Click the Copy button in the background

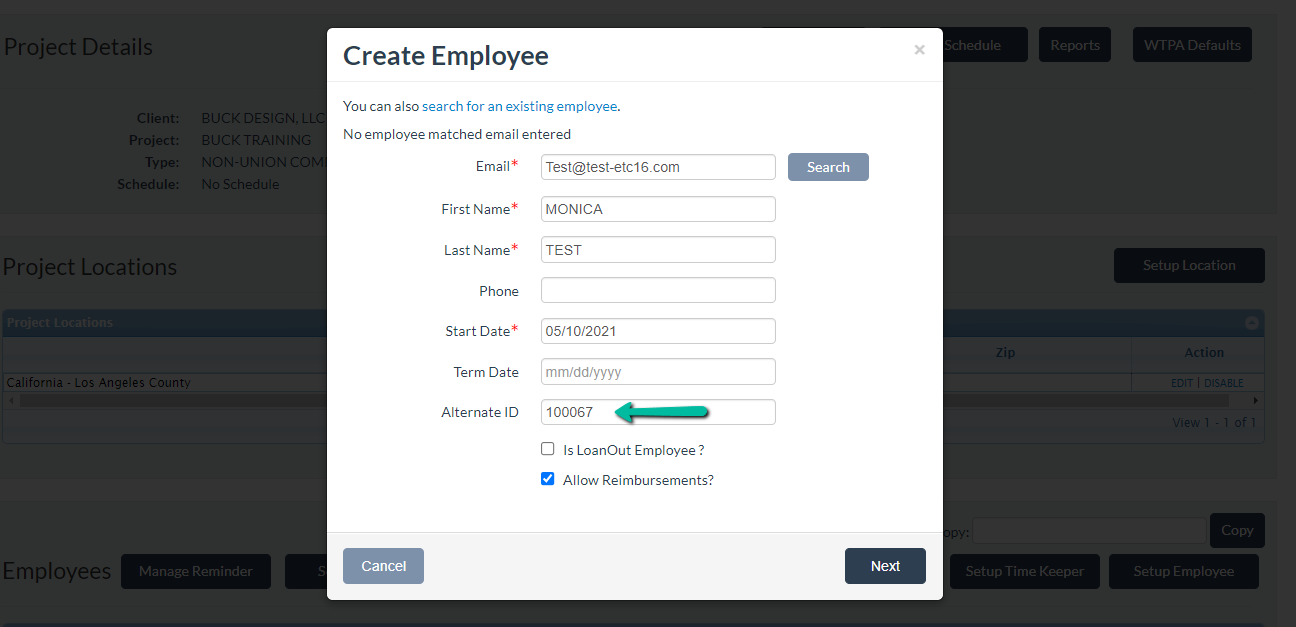pos(1237,530)
